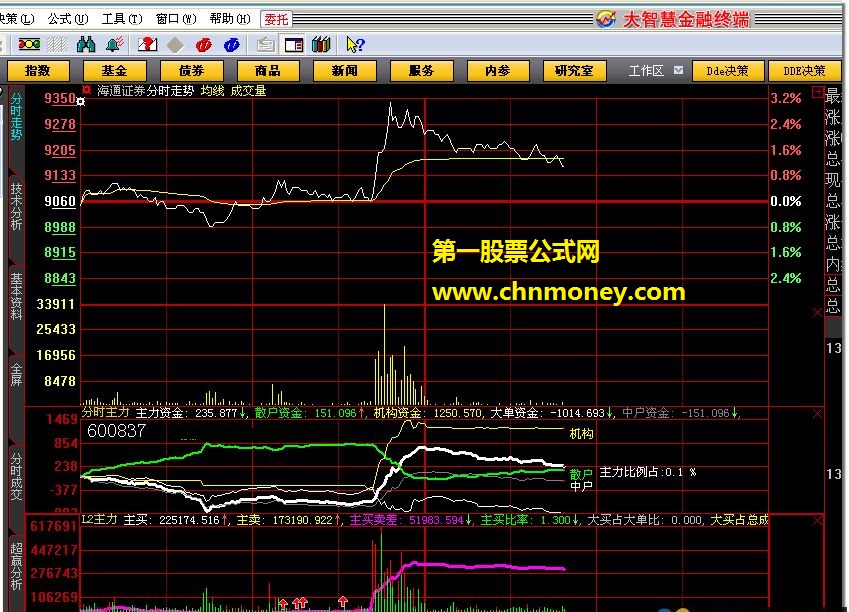Open the 窗口(W) menu

176,19
